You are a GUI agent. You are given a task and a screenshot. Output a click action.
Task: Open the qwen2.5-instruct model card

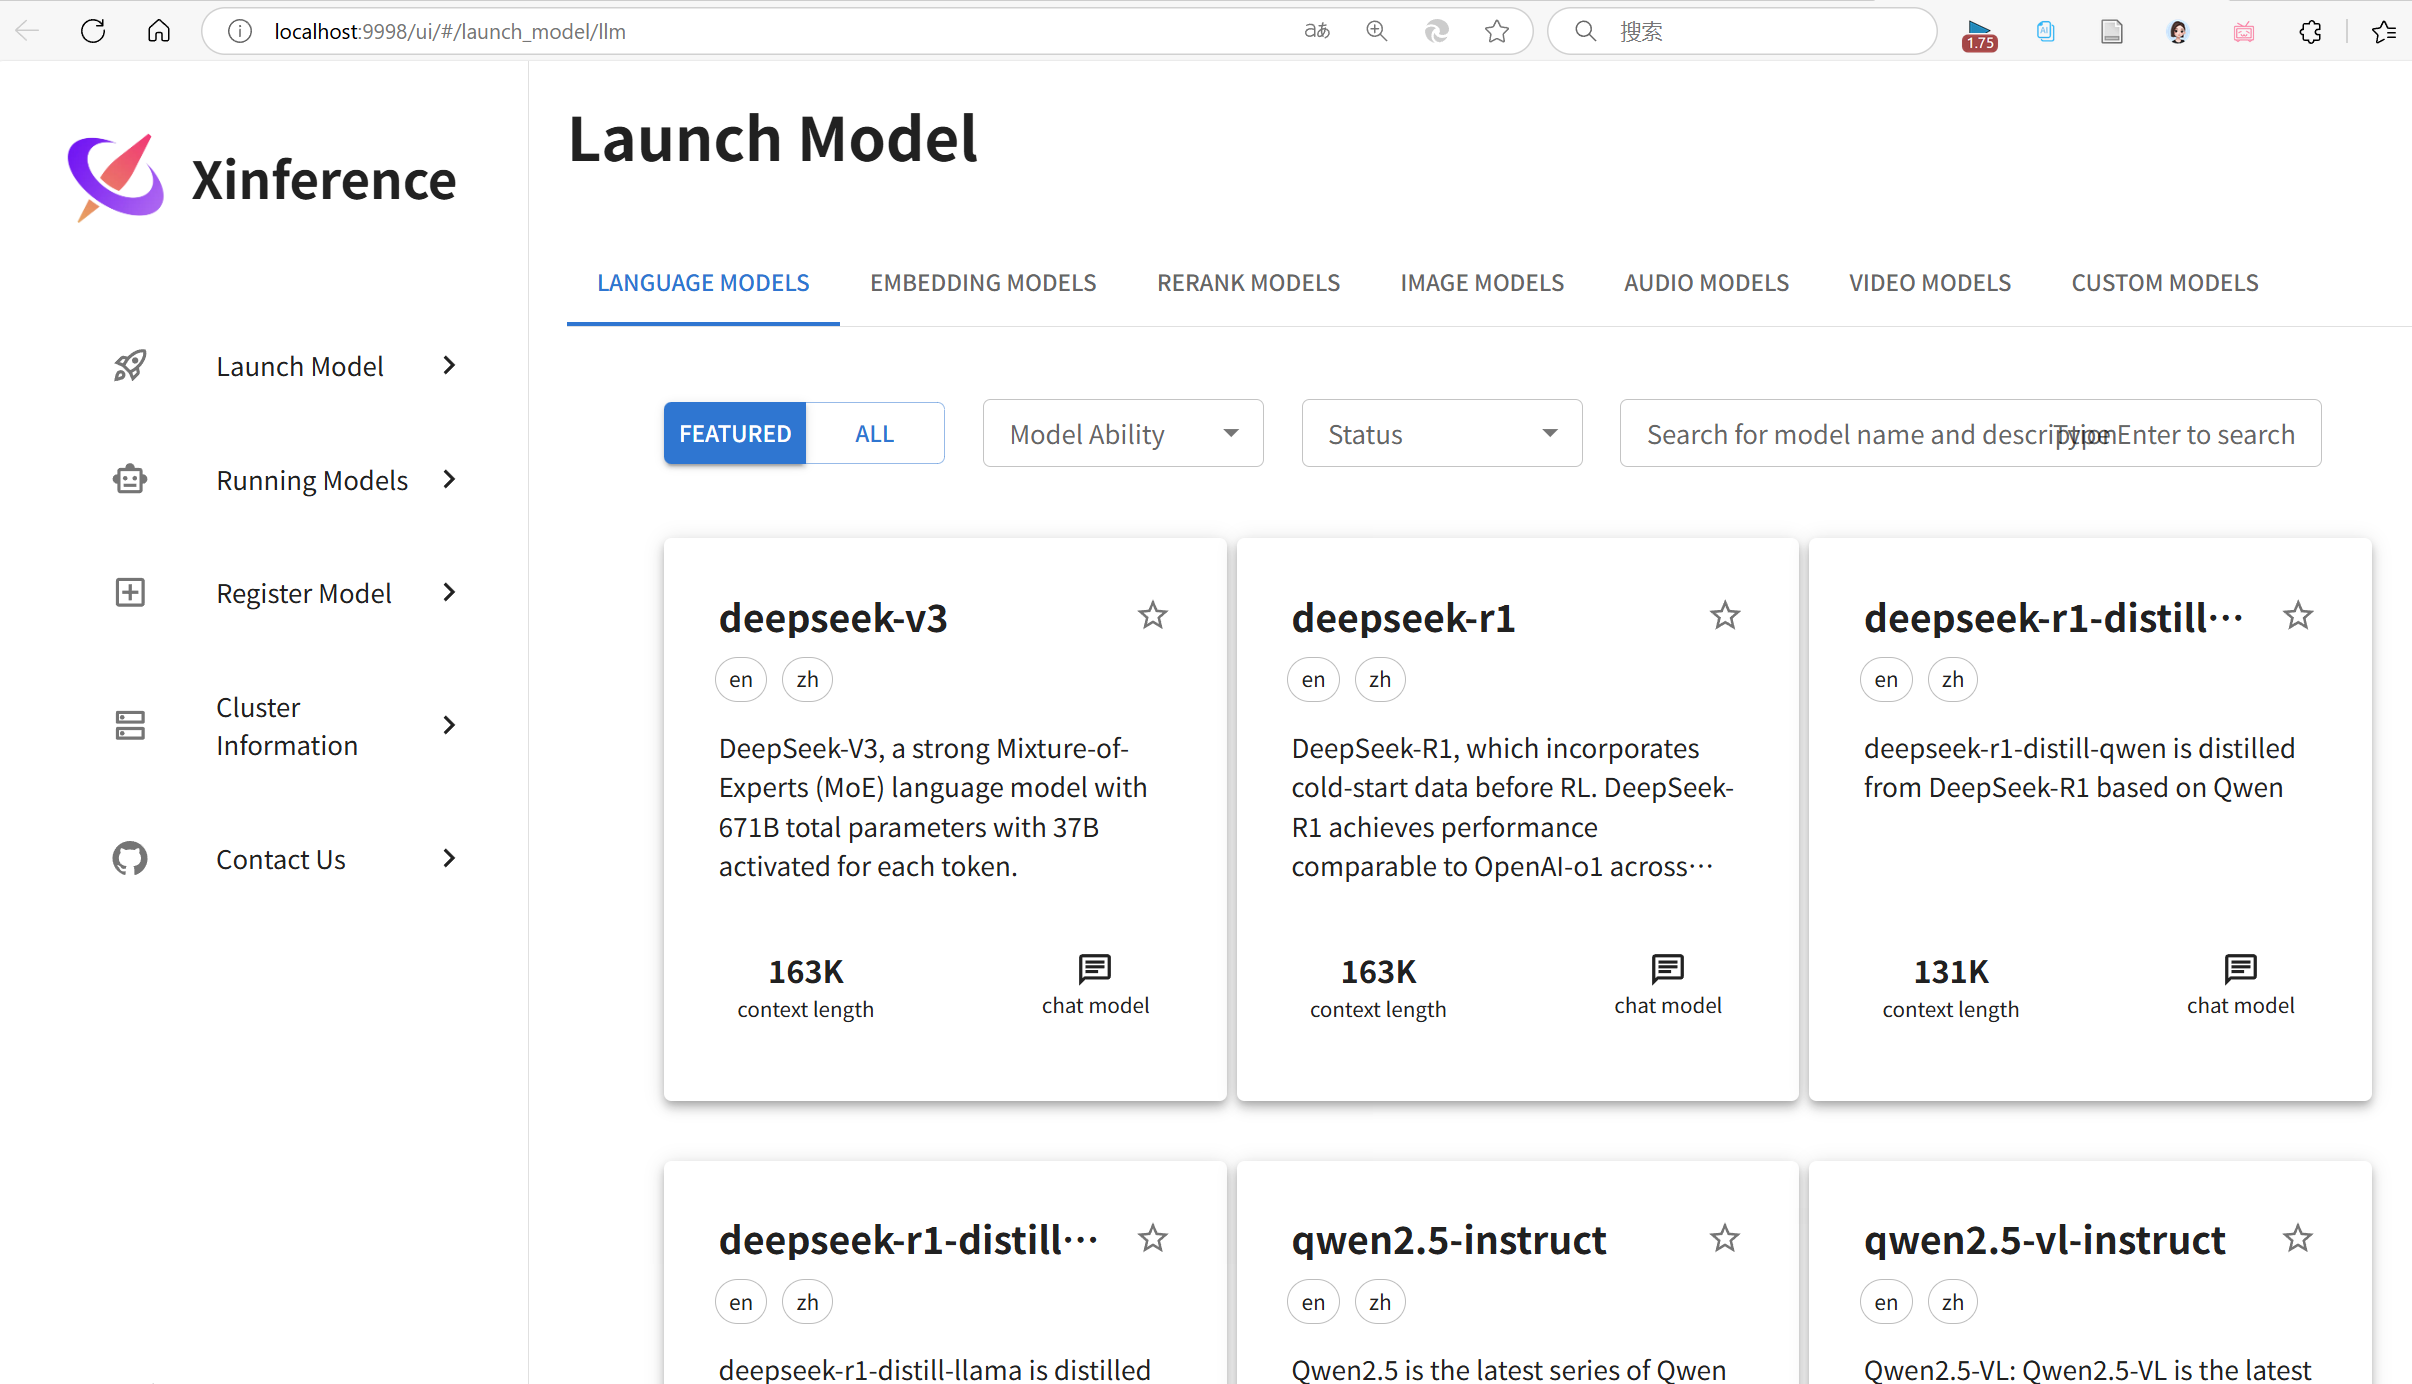(1448, 1241)
